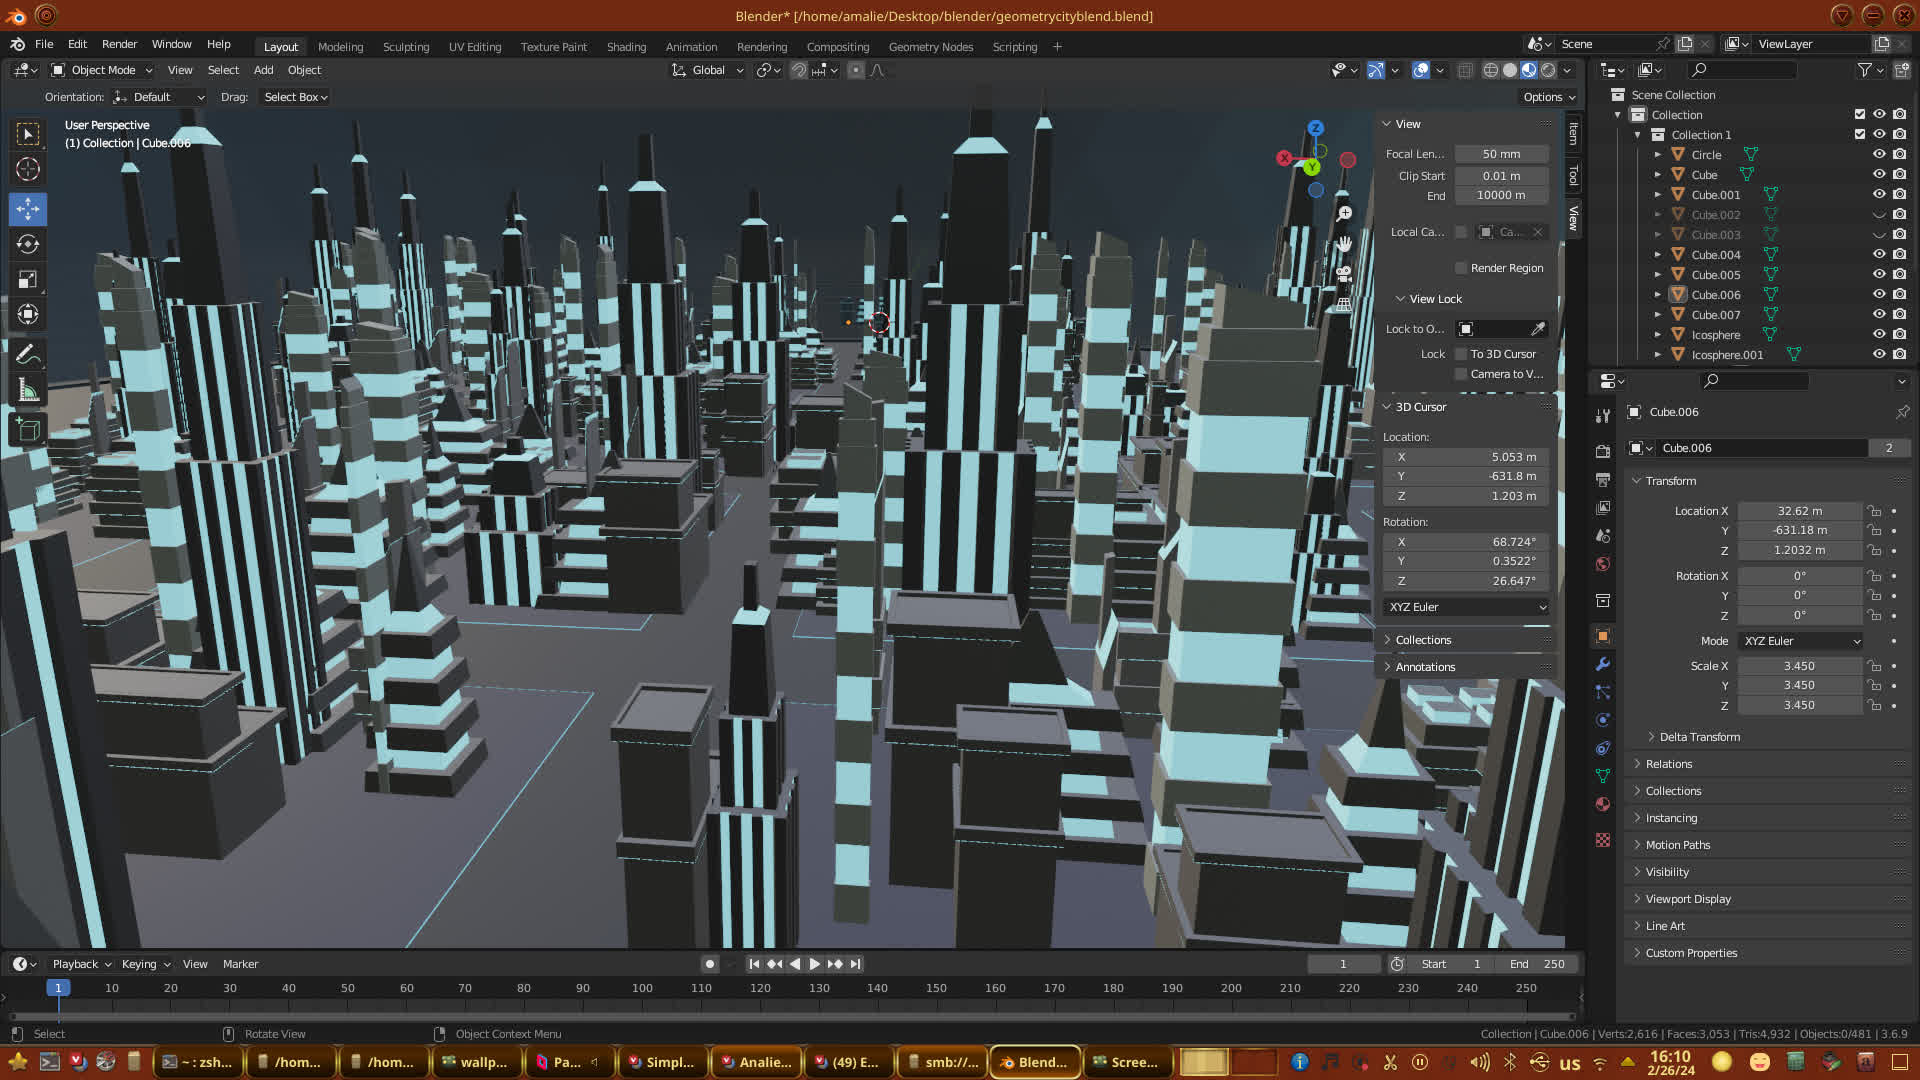Select the Move tool in toolbar

click(x=28, y=209)
